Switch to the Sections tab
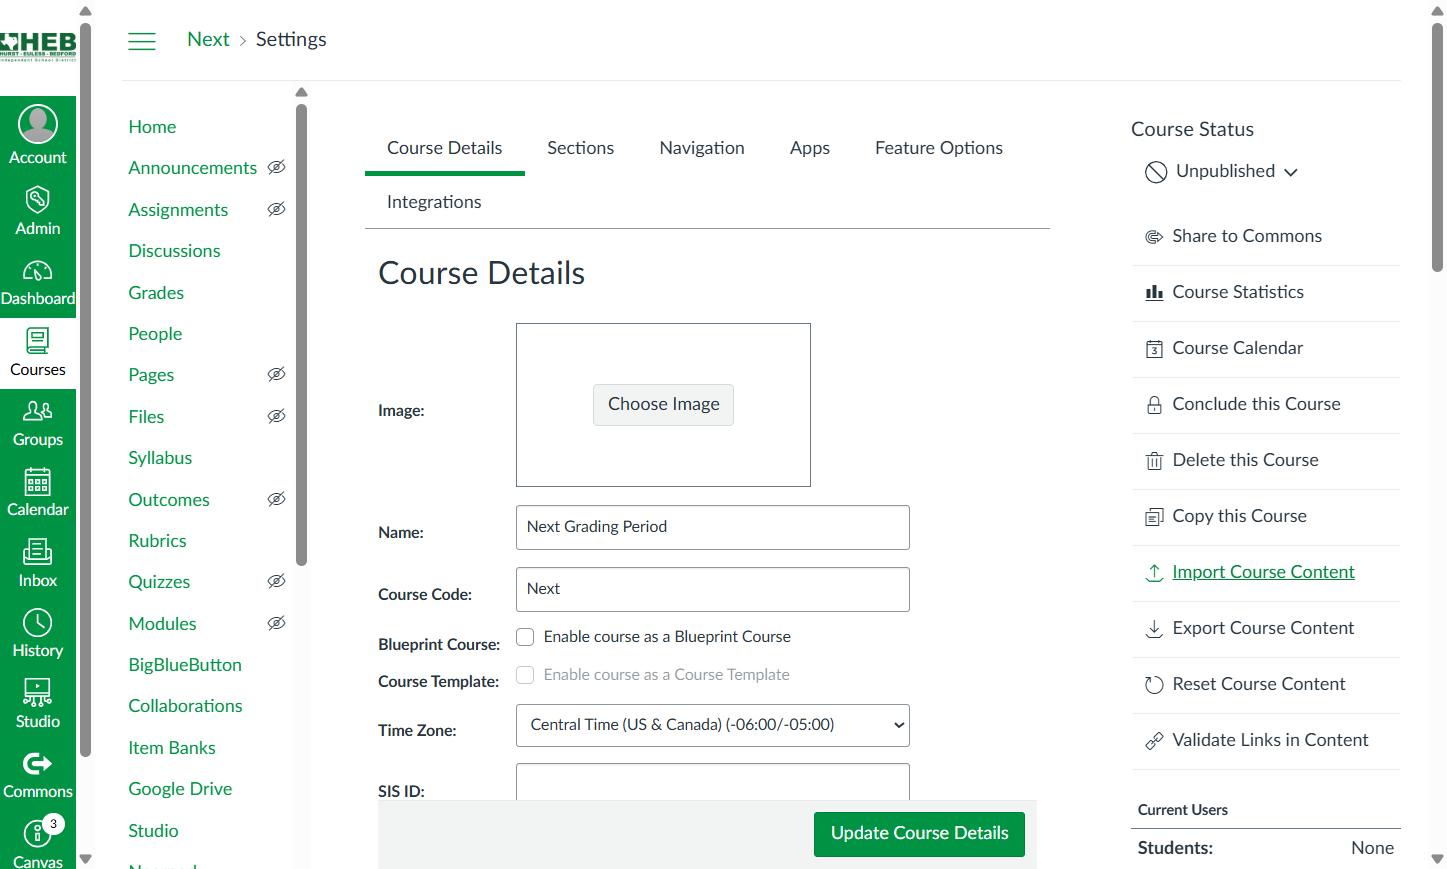 (580, 148)
